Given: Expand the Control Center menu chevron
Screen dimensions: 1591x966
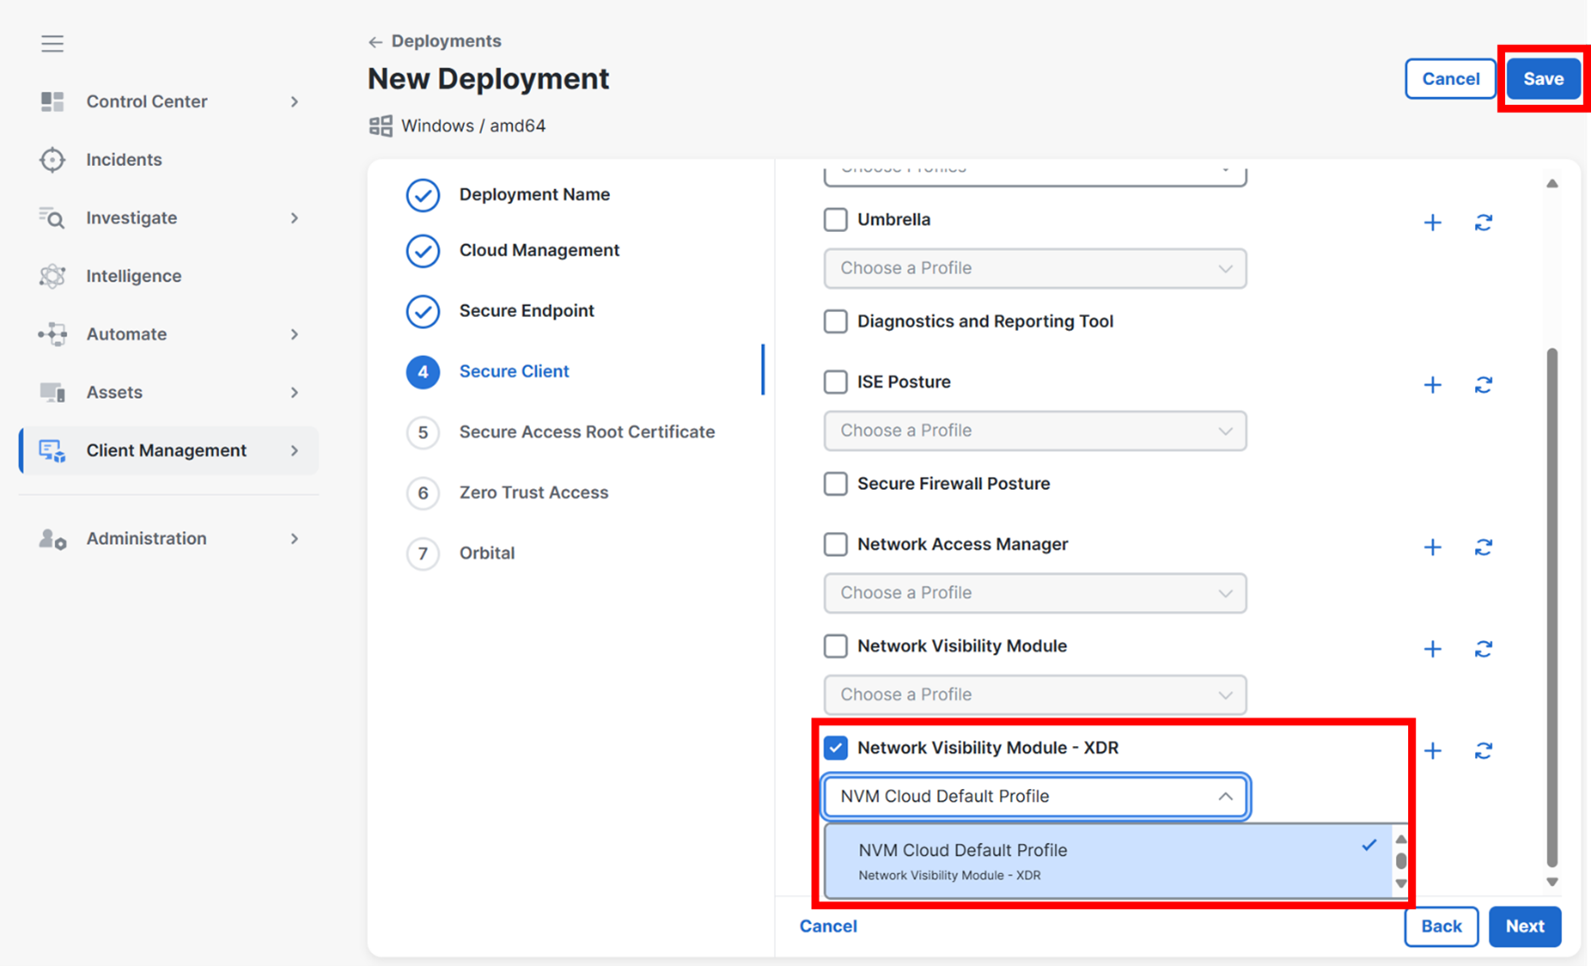Looking at the screenshot, I should 294,102.
